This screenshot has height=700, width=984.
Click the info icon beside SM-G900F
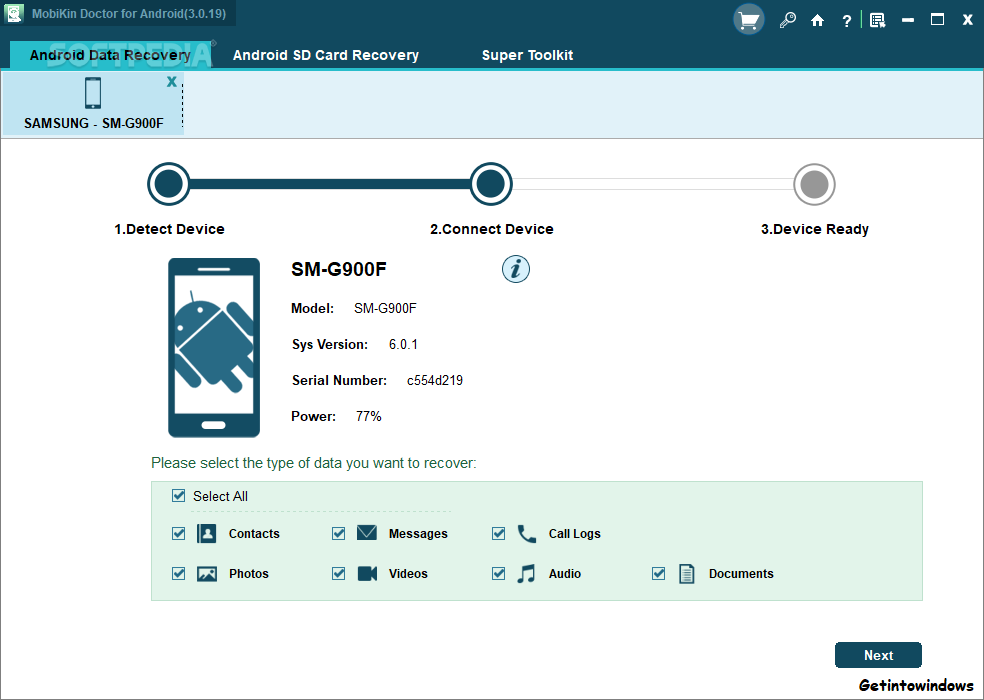(516, 269)
